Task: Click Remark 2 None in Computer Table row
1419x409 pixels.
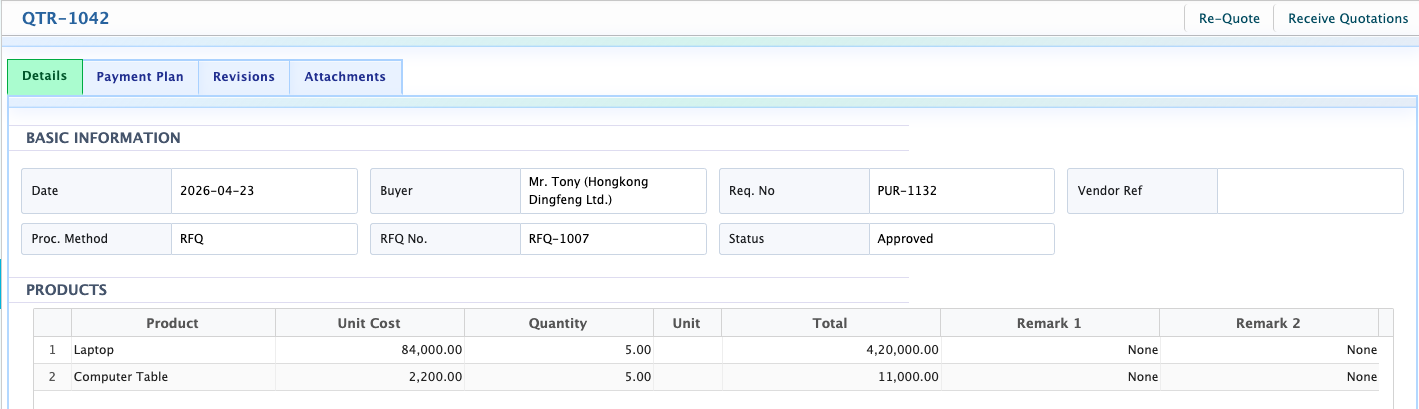Action: pos(1361,377)
